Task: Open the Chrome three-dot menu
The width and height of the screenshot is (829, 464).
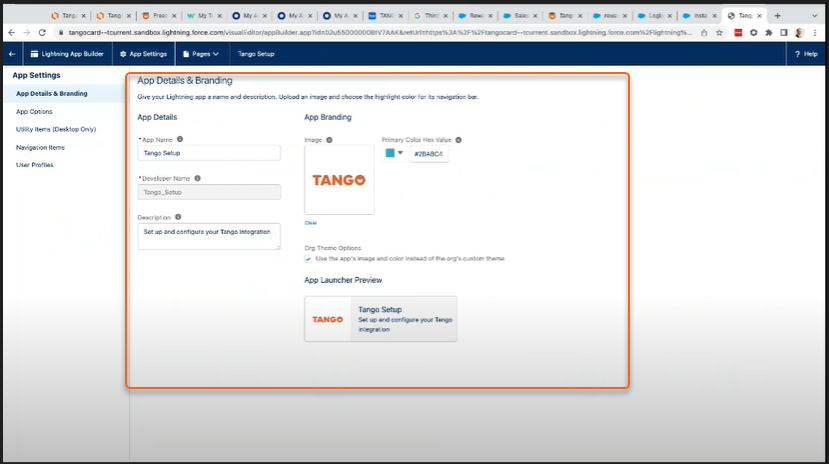Action: (815, 33)
